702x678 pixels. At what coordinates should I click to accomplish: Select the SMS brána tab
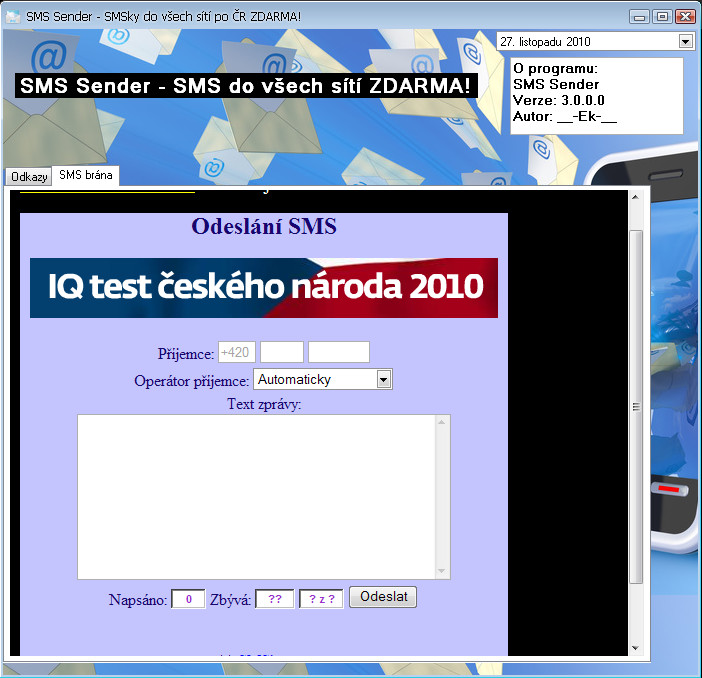(x=86, y=175)
